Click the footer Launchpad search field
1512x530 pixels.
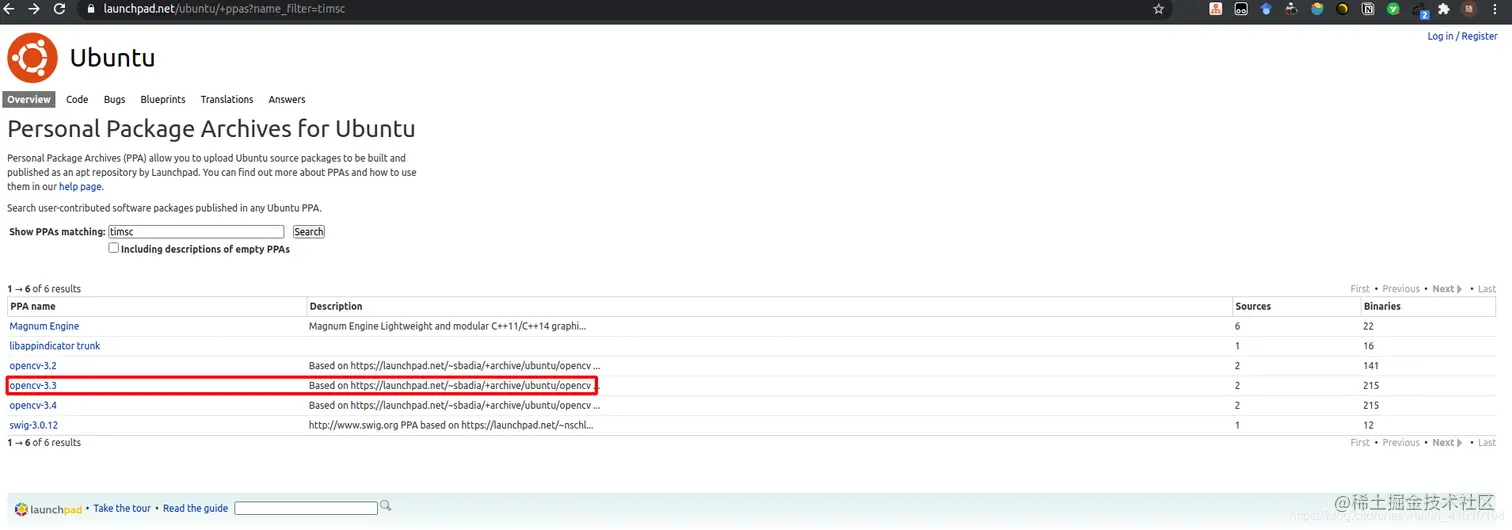pos(306,508)
